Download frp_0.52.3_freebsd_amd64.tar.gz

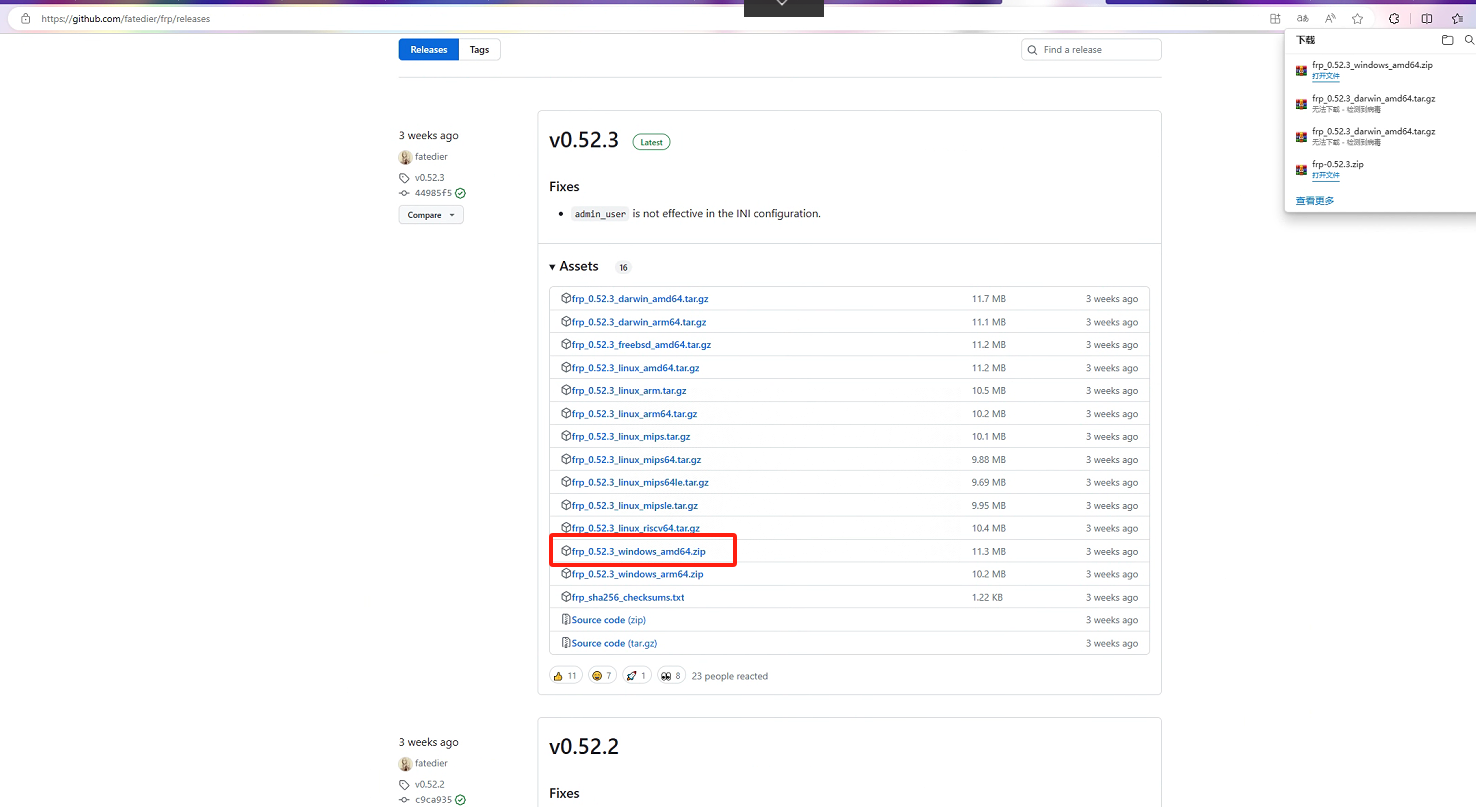[641, 345]
